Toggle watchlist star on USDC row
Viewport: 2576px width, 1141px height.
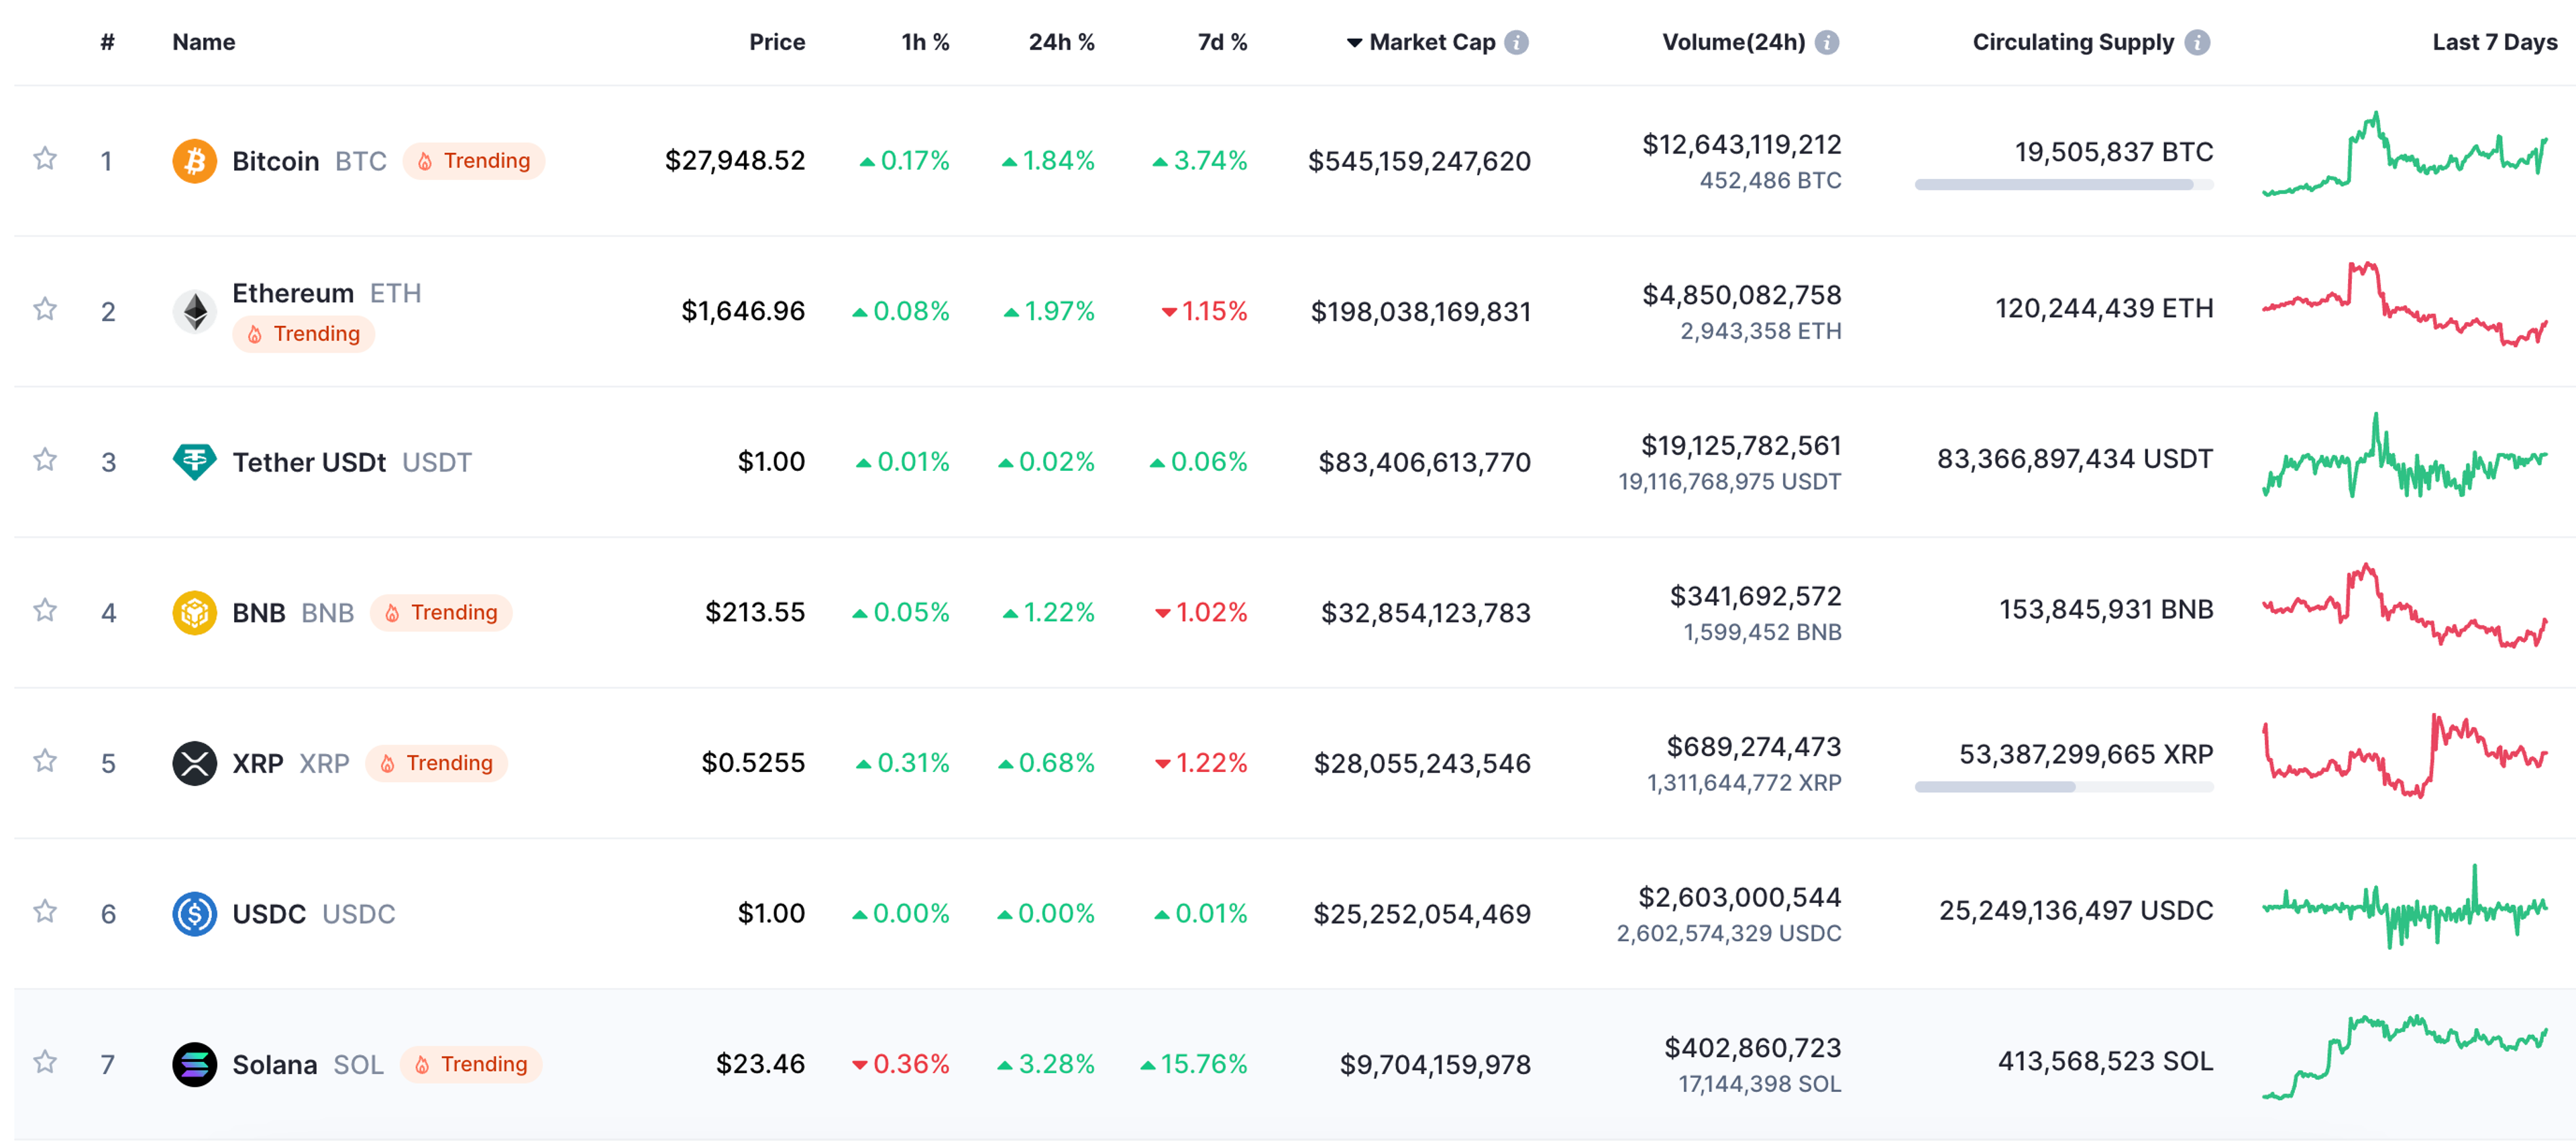45,911
